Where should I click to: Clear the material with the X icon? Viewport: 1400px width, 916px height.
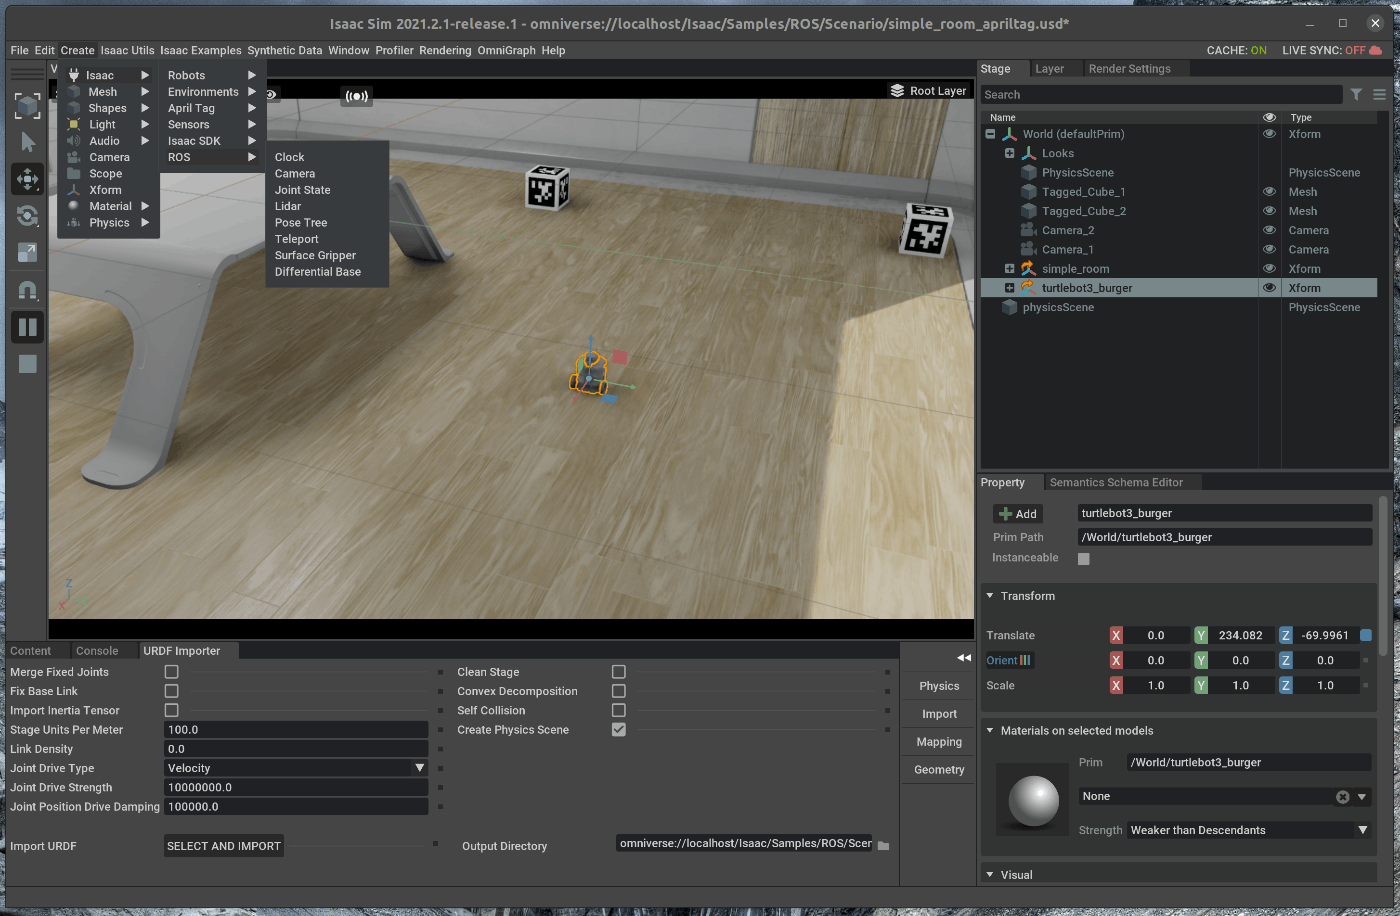click(1343, 797)
